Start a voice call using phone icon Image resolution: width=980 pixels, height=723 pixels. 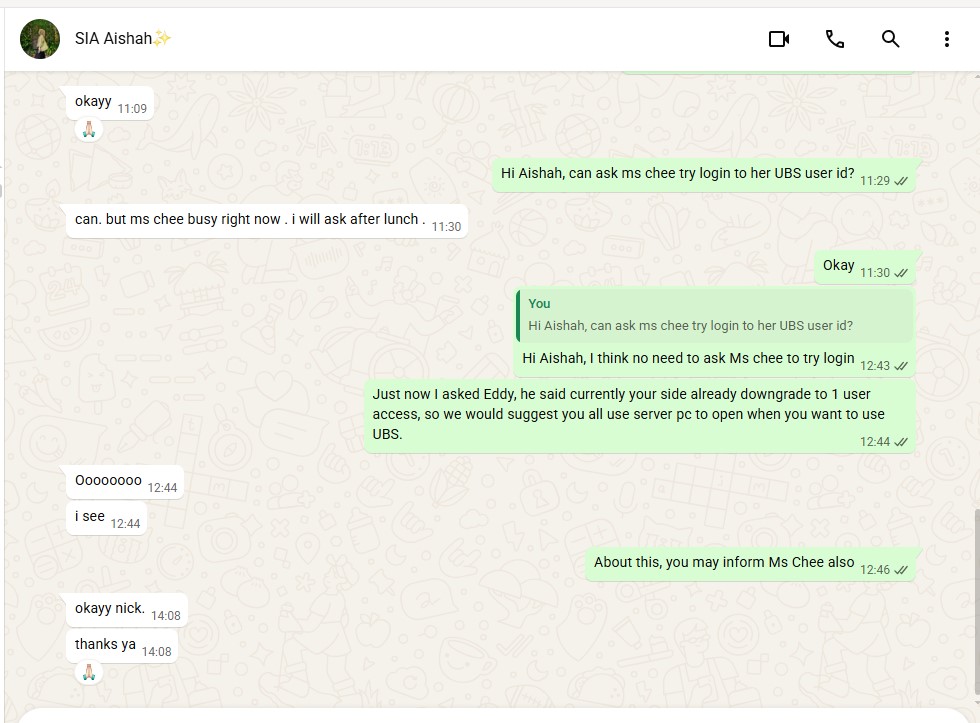pos(834,39)
